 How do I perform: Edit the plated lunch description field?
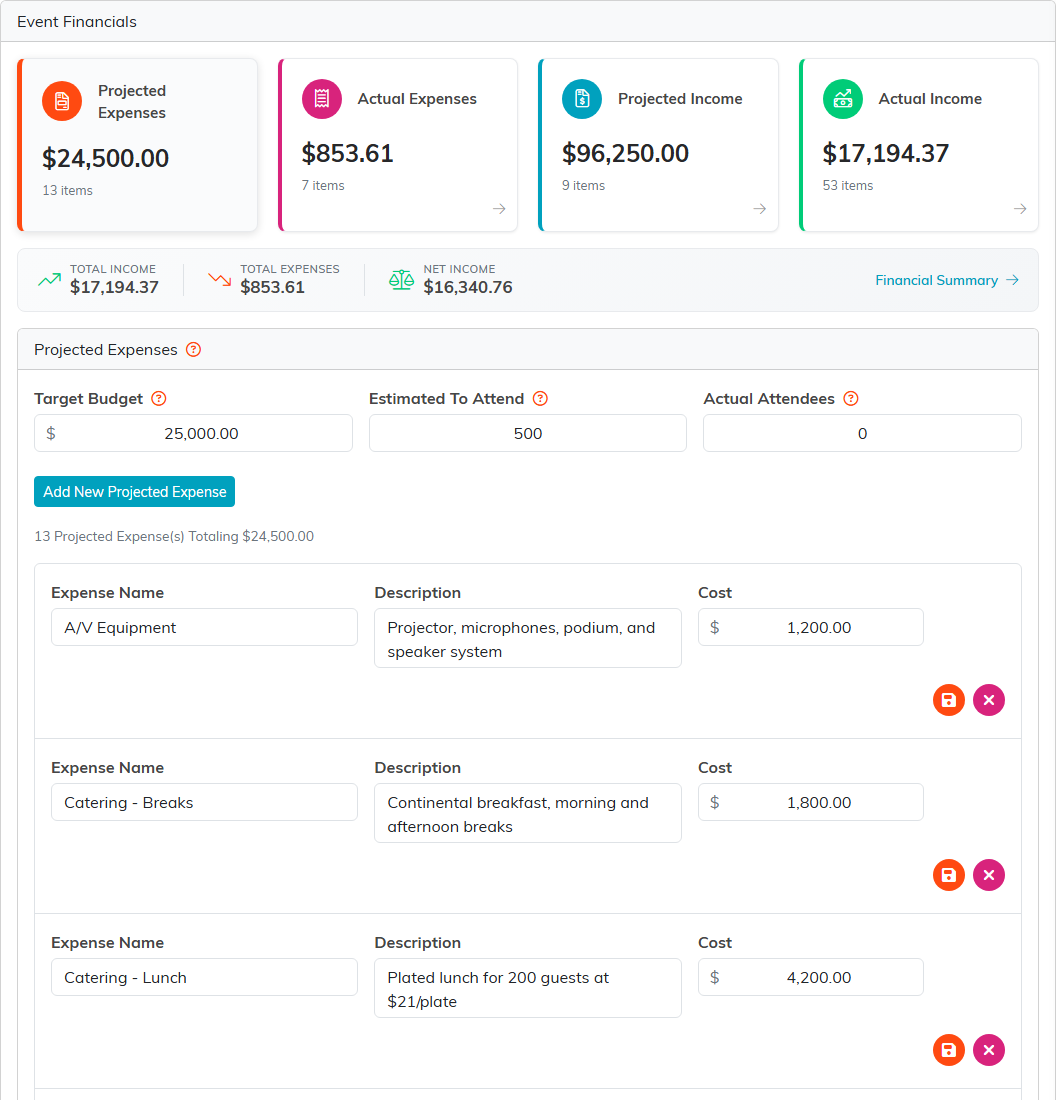528,988
